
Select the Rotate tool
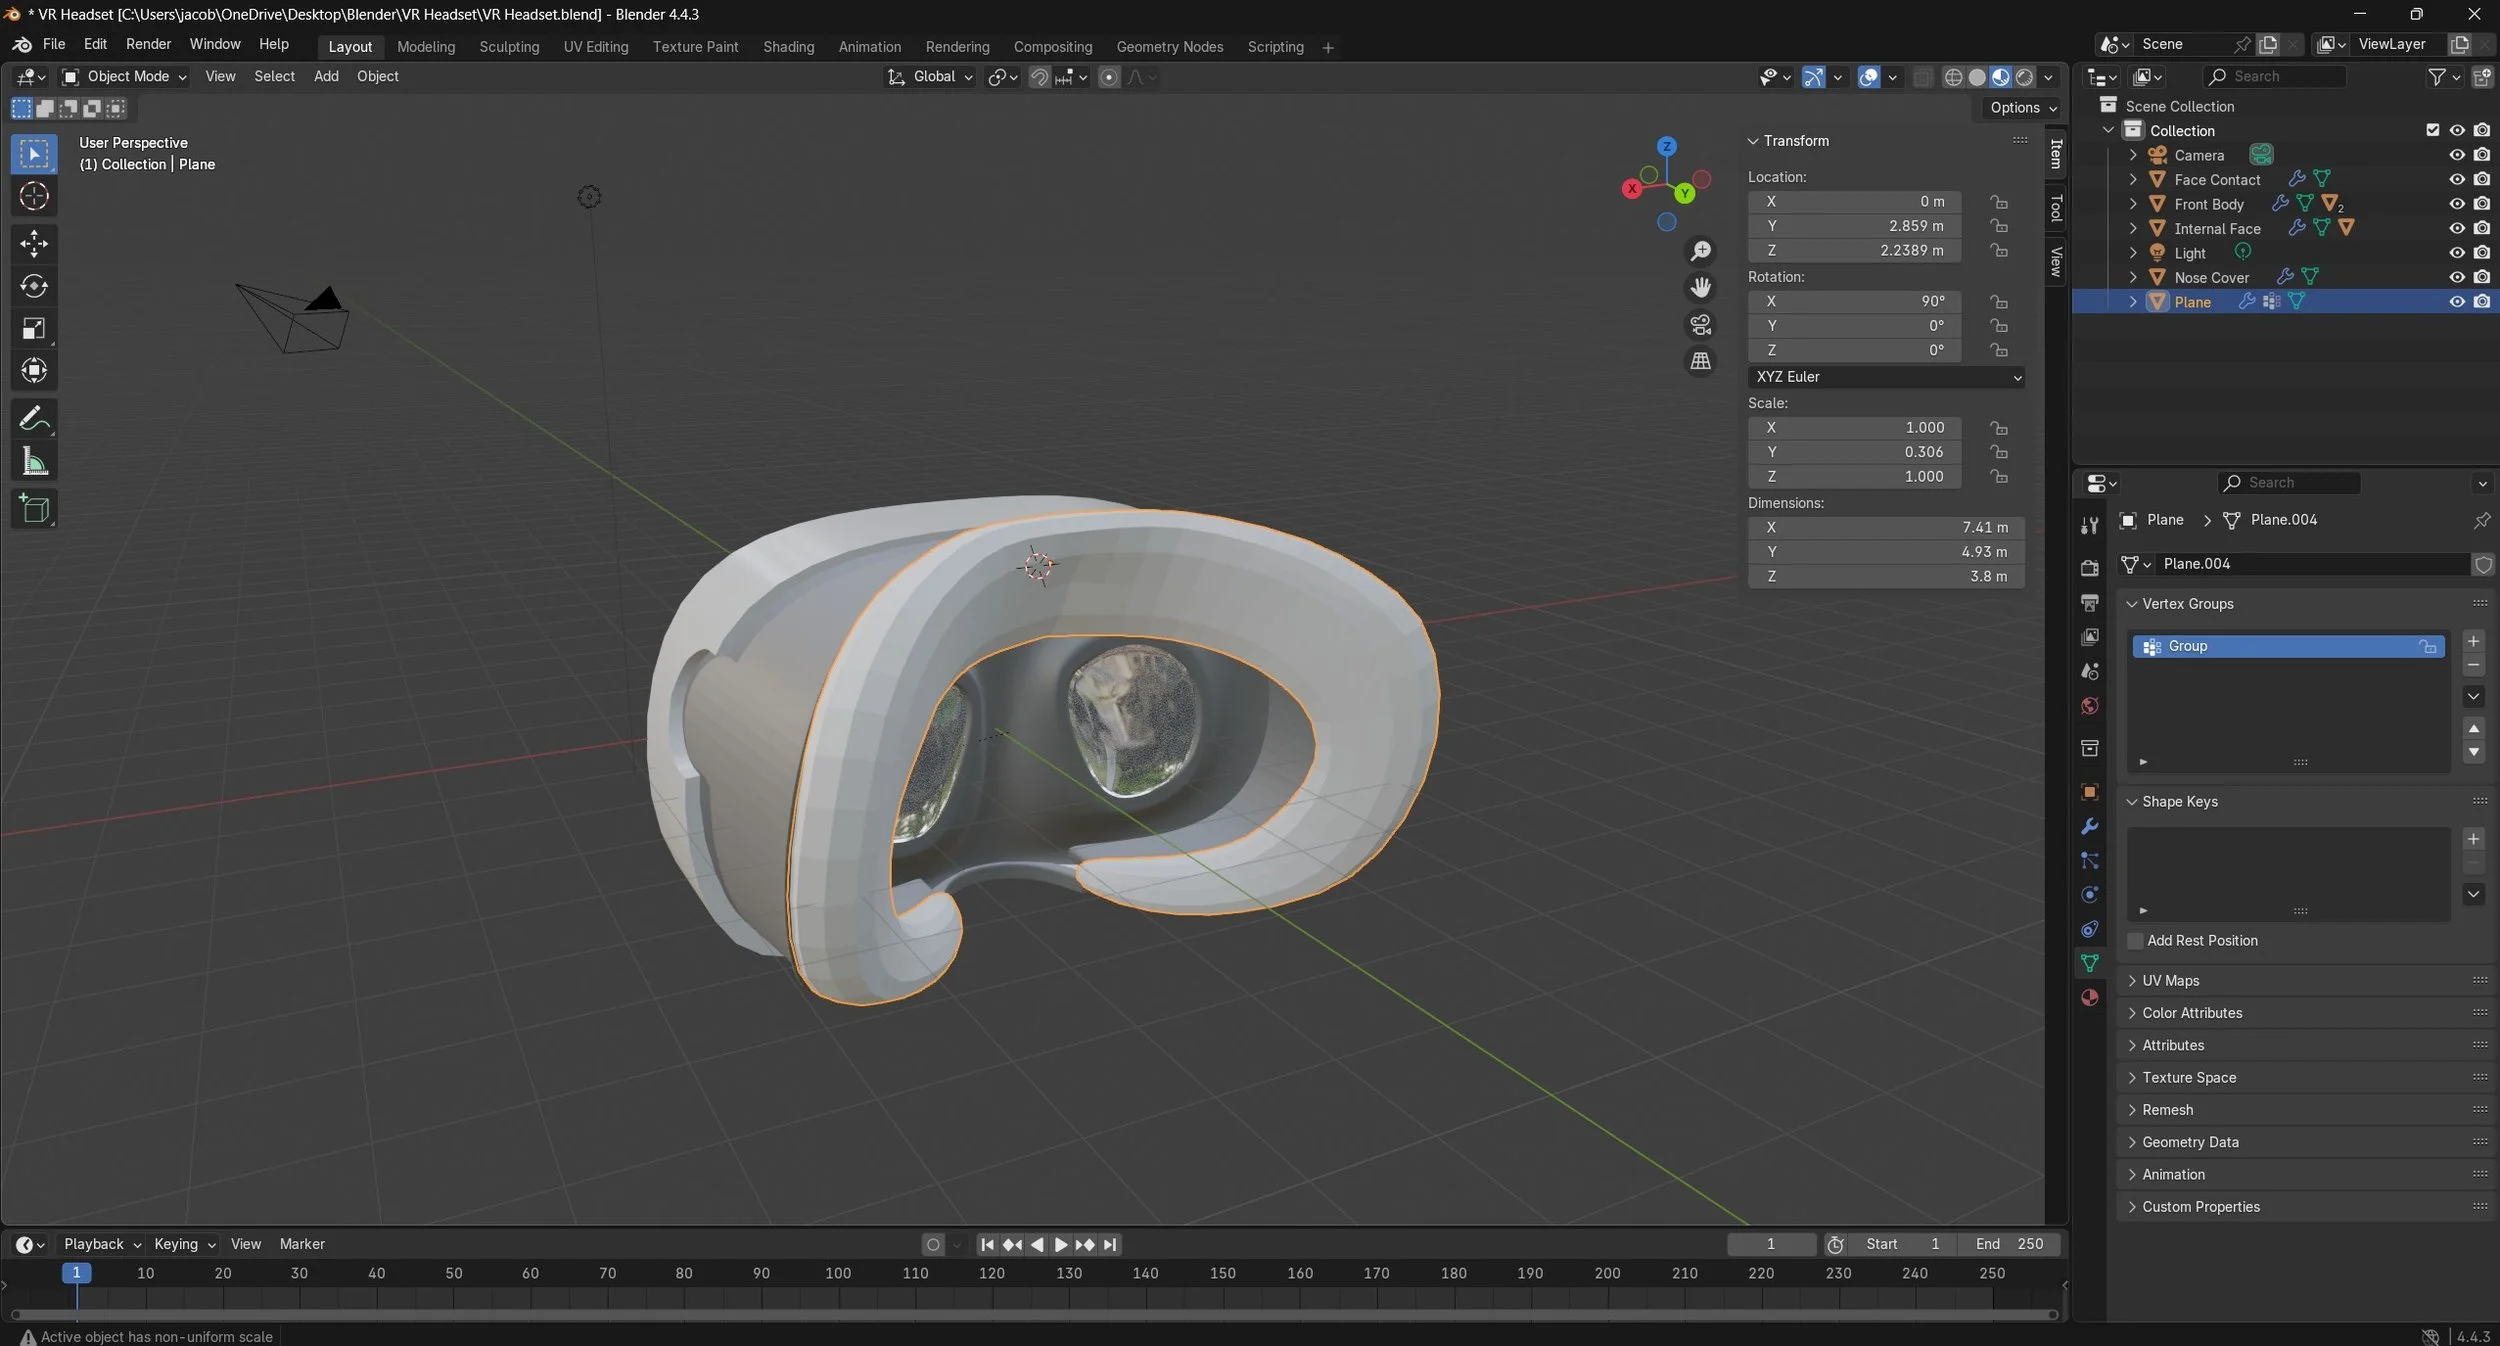(34, 287)
